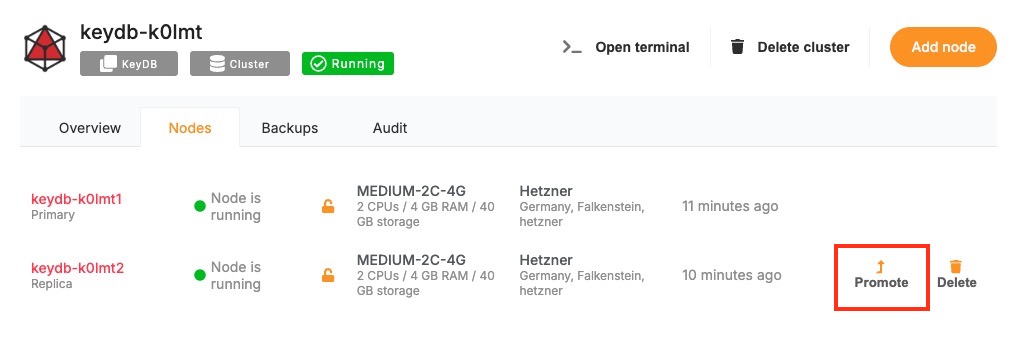The image size is (1014, 364).
Task: Click the Add node button
Action: 943,47
